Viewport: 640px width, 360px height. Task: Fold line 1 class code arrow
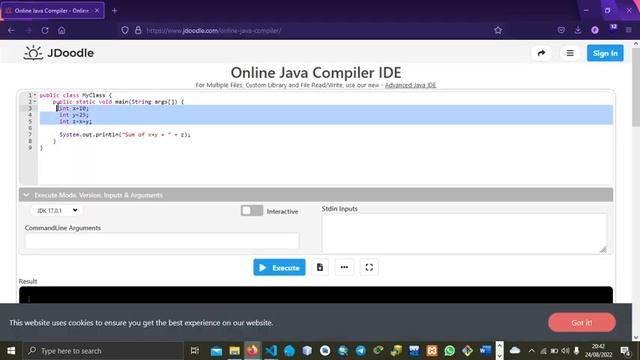coord(35,95)
